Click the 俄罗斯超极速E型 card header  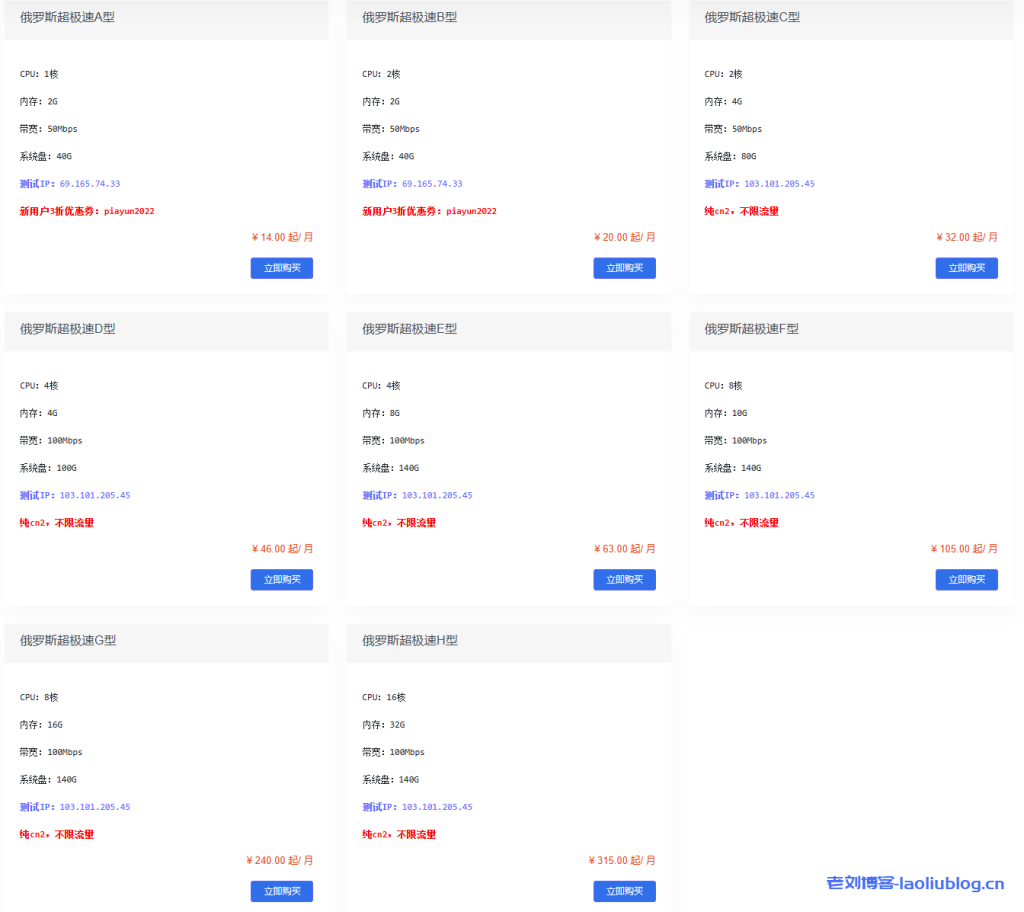(410, 329)
